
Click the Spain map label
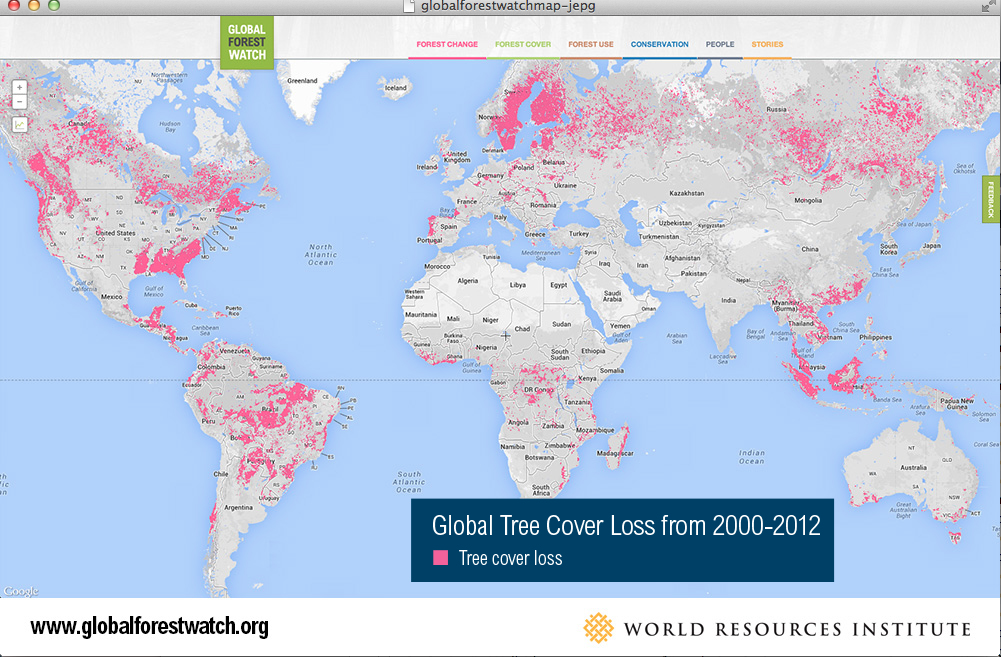(x=448, y=226)
